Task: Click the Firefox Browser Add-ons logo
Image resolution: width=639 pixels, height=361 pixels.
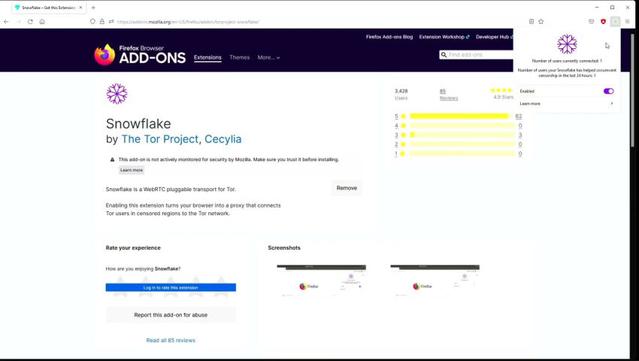Action: click(140, 55)
